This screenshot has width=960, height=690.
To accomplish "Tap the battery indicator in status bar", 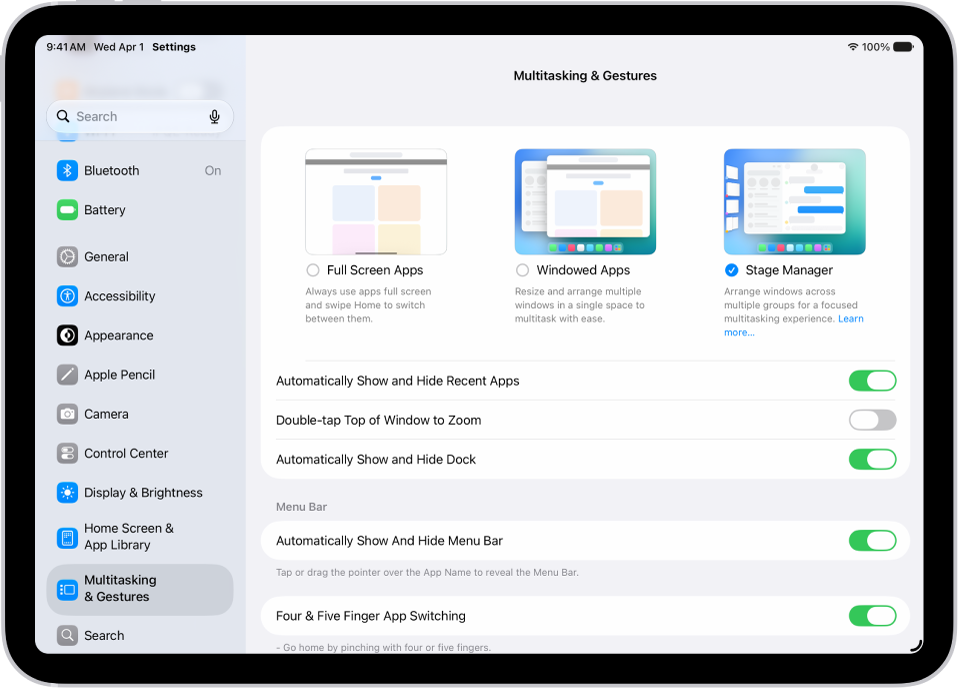I will [903, 47].
